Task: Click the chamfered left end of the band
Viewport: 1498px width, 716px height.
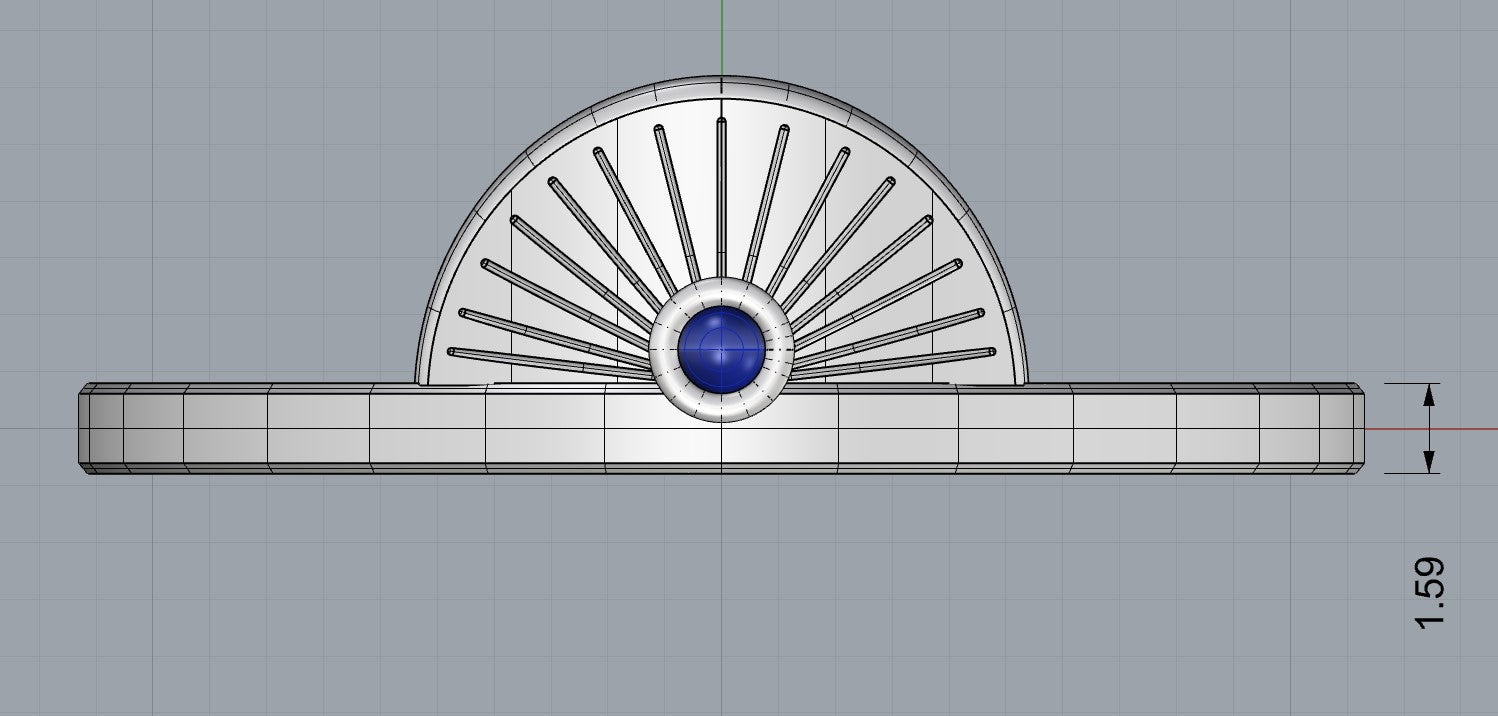Action: pos(86,428)
